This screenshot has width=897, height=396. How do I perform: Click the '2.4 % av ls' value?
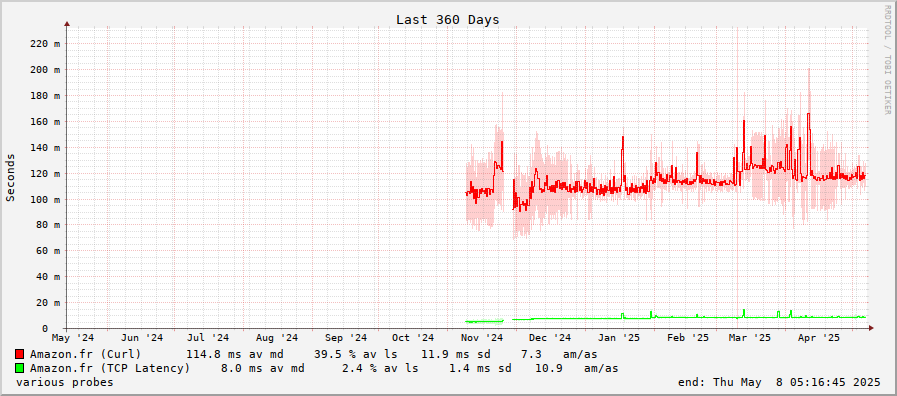tap(380, 369)
